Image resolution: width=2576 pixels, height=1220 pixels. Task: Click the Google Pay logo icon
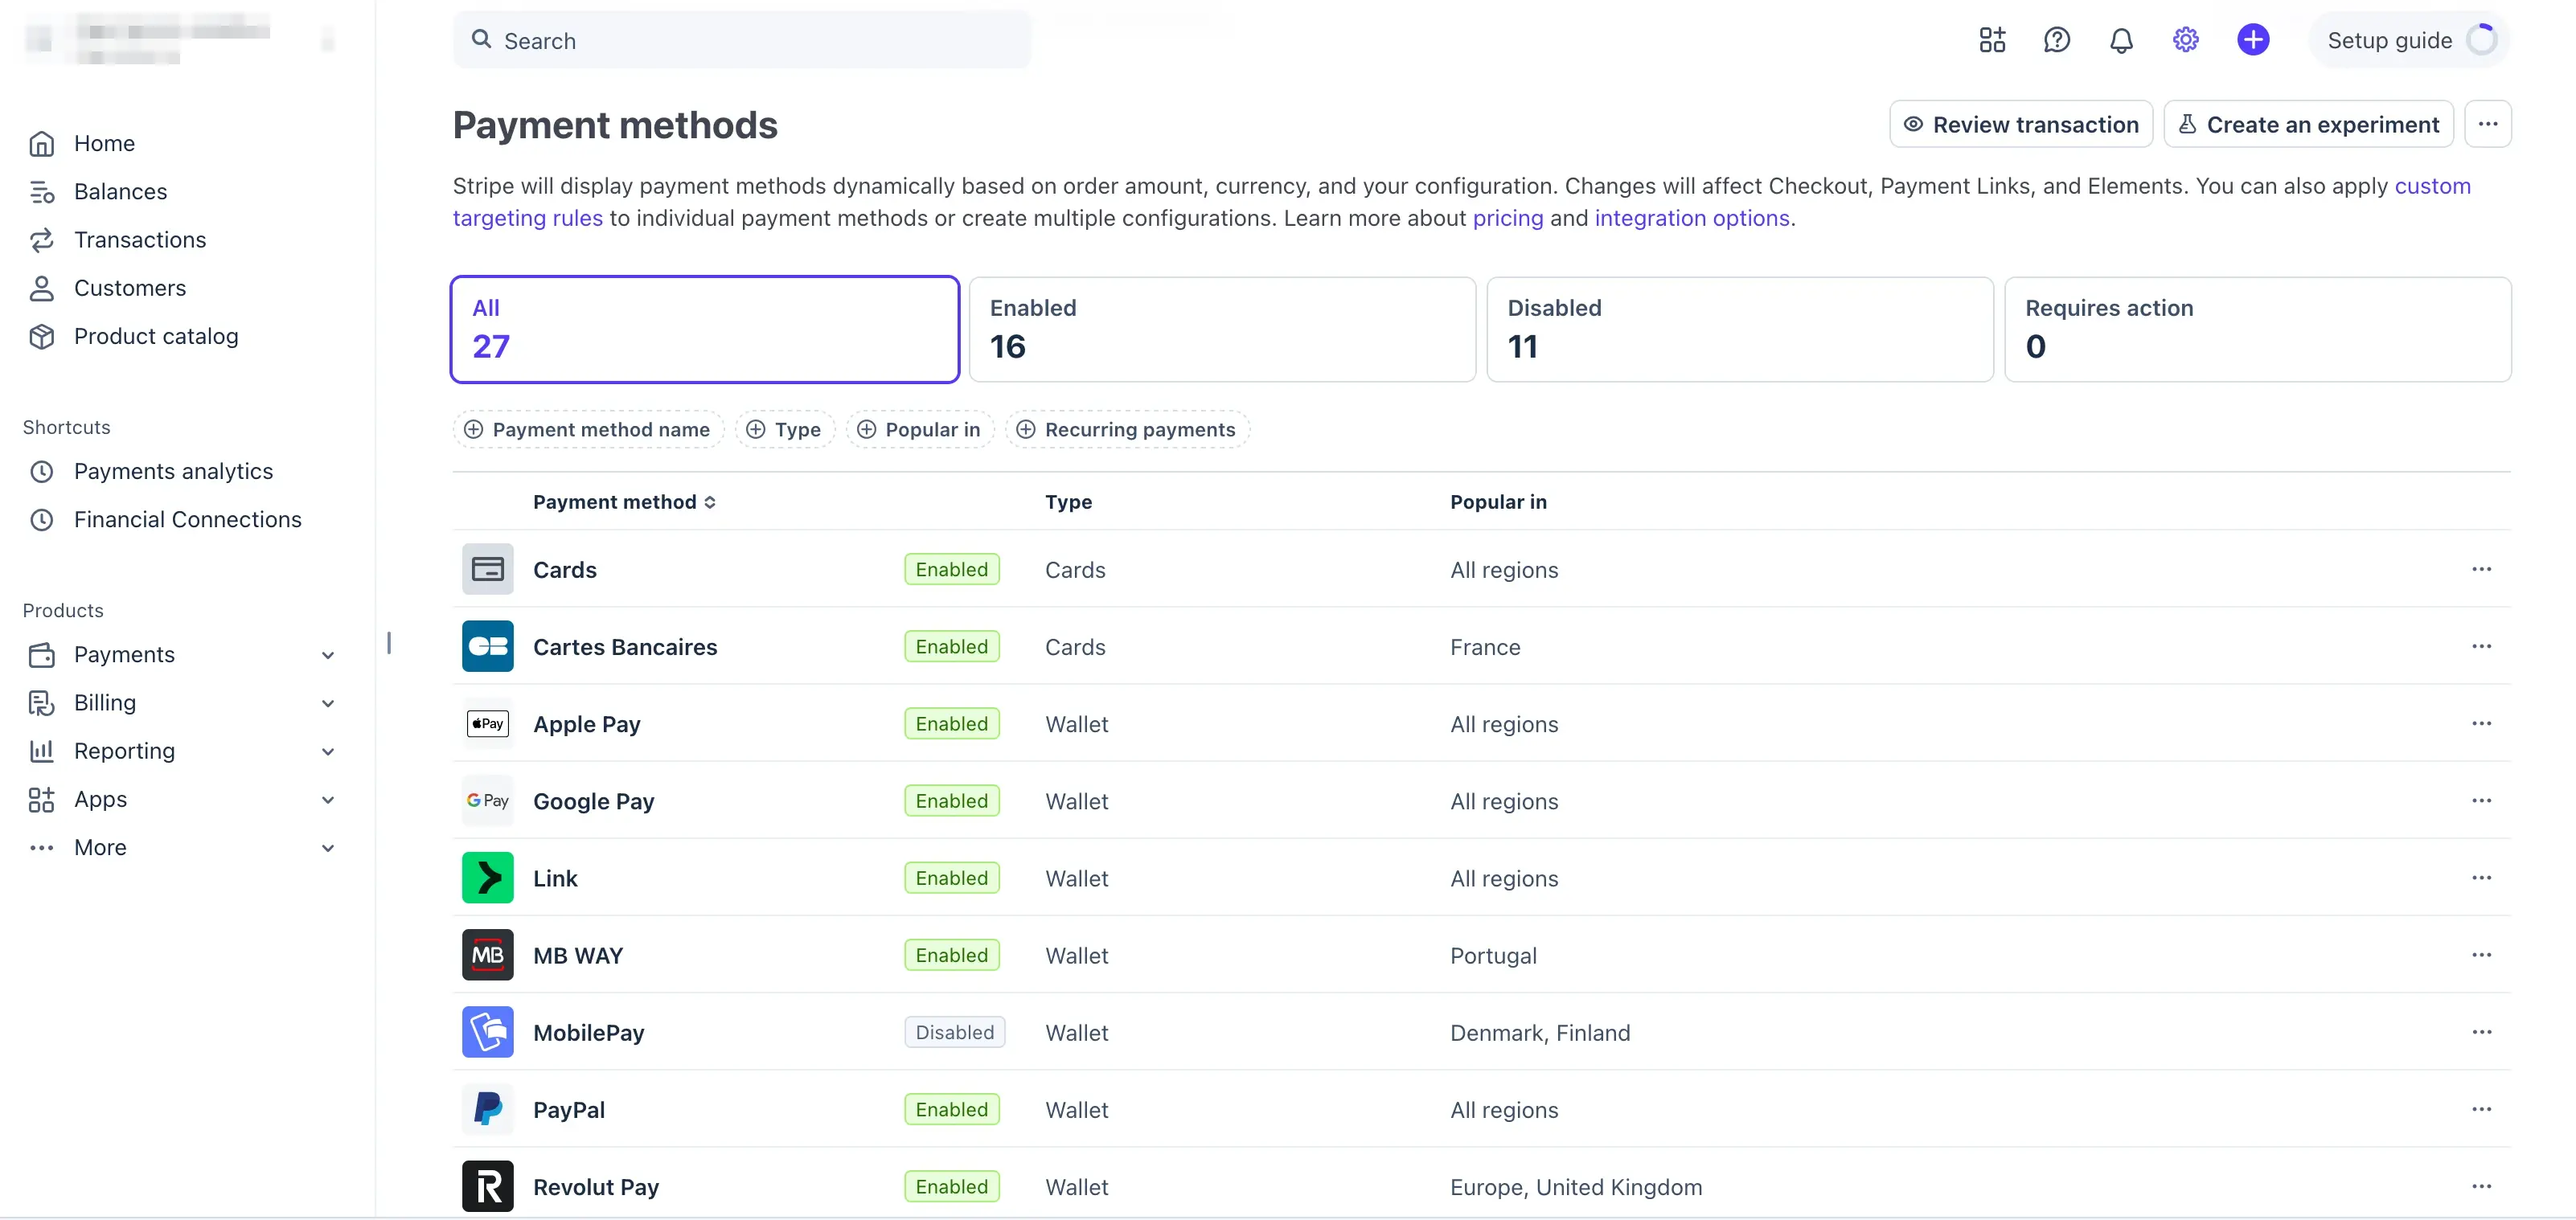487,800
